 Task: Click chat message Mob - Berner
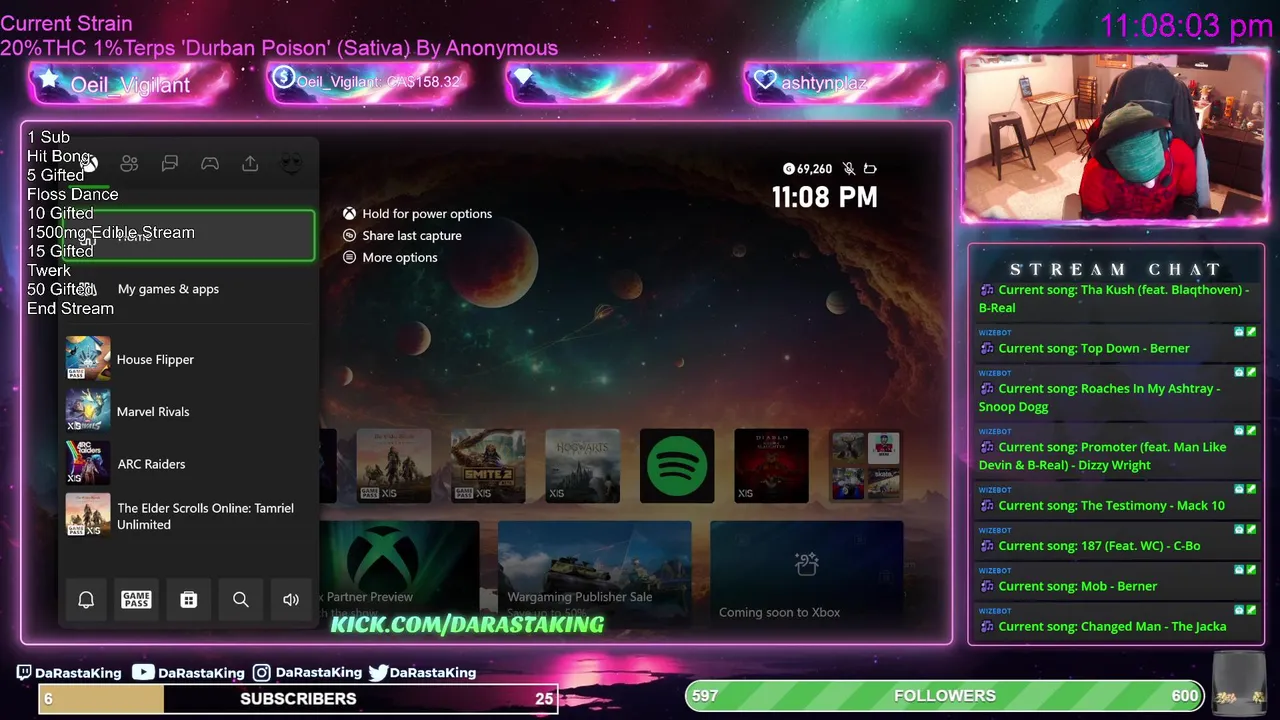[x=1116, y=579]
